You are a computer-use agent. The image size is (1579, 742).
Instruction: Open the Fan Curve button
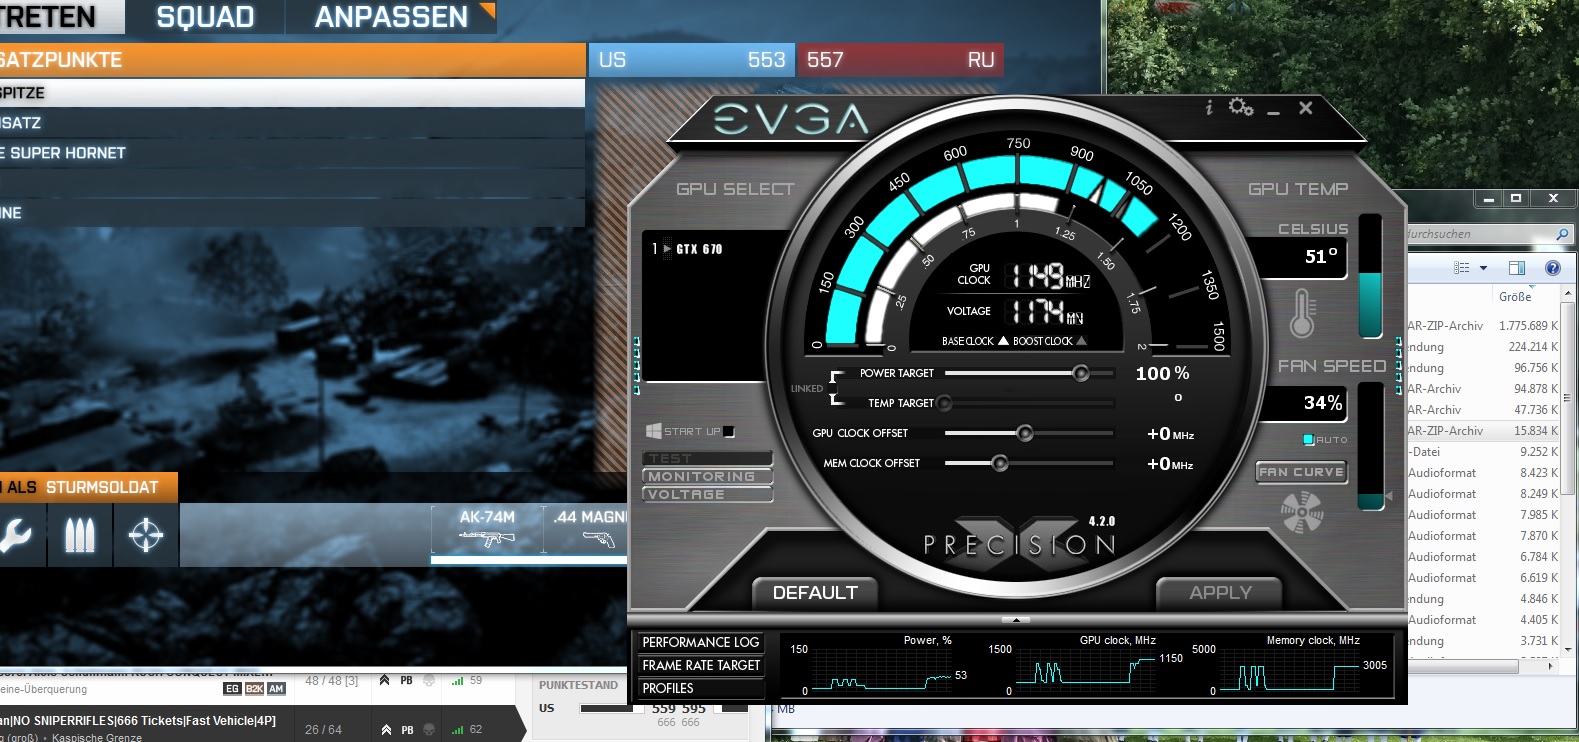click(x=1301, y=472)
